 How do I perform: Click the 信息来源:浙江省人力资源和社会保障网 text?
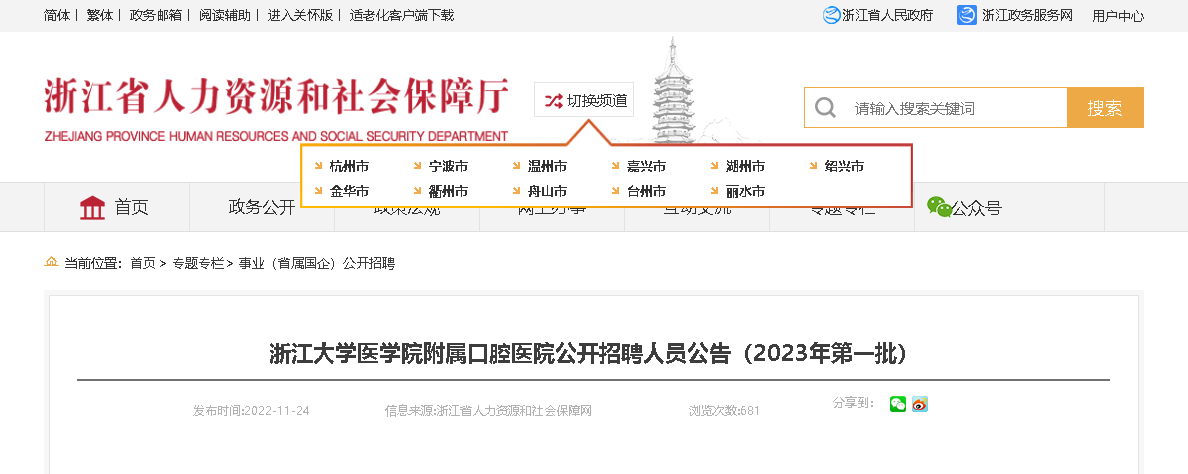488,411
